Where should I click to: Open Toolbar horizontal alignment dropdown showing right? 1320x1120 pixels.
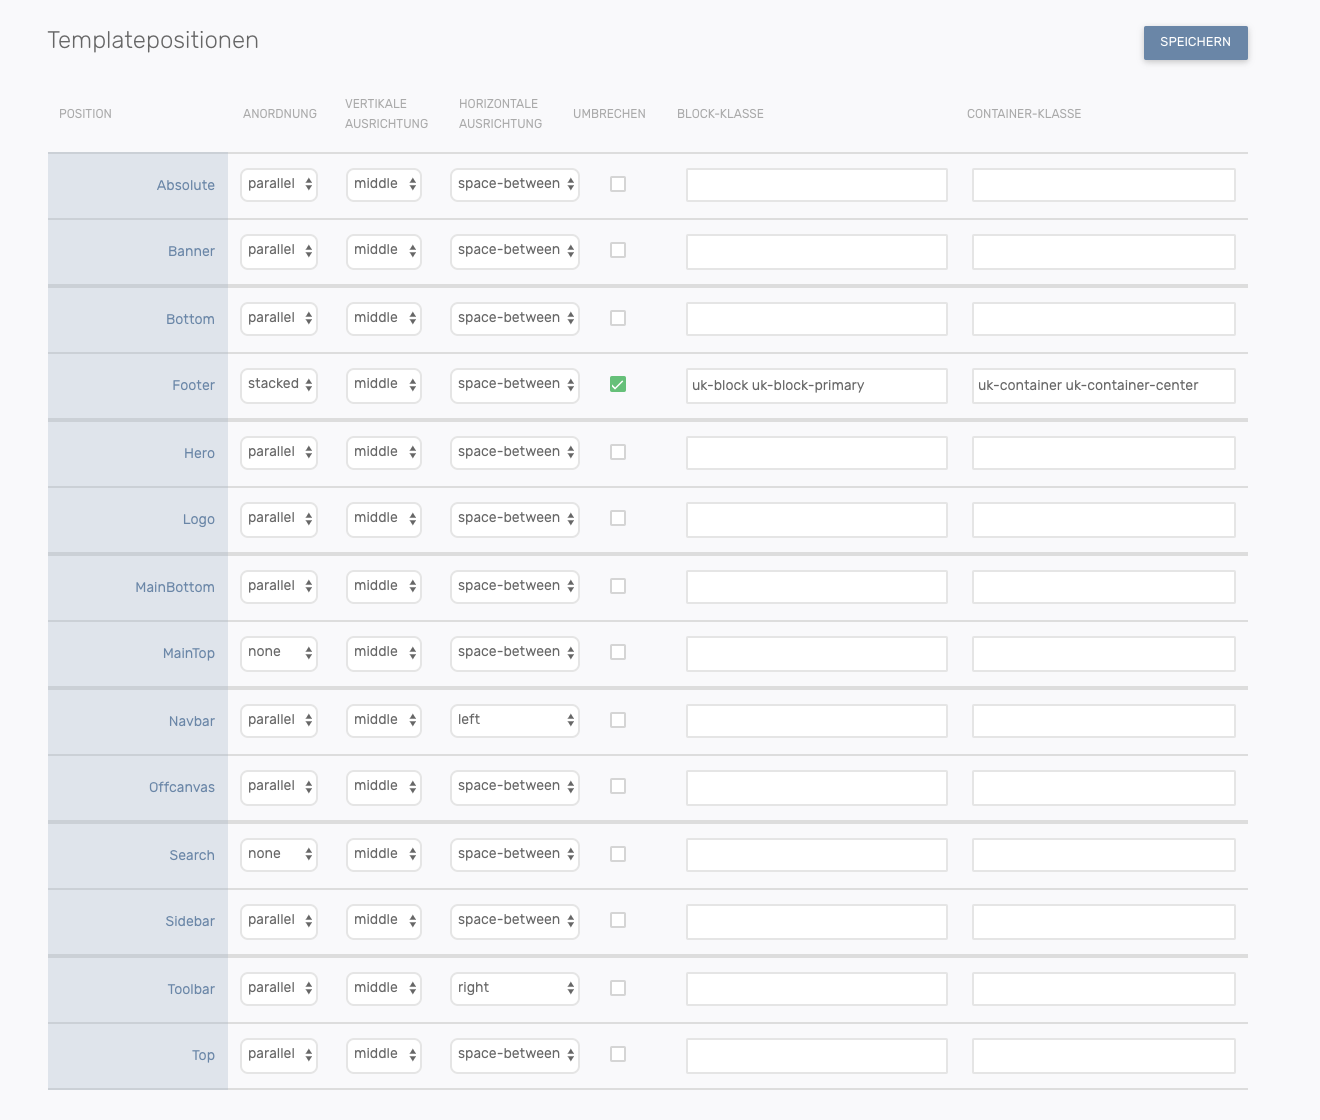point(514,988)
